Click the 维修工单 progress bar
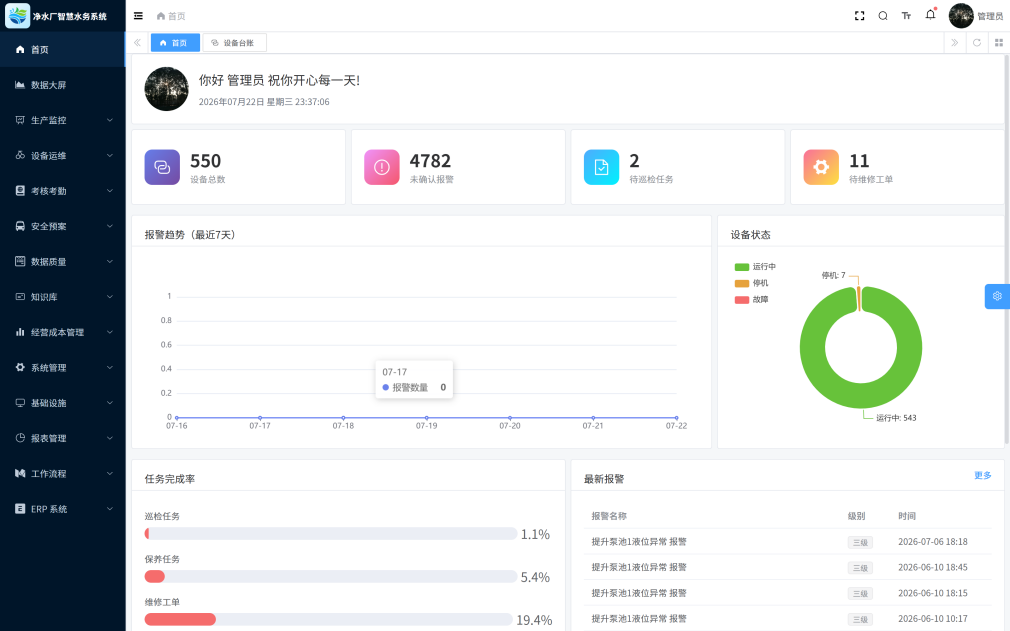Image resolution: width=1010 pixels, height=631 pixels. click(329, 620)
